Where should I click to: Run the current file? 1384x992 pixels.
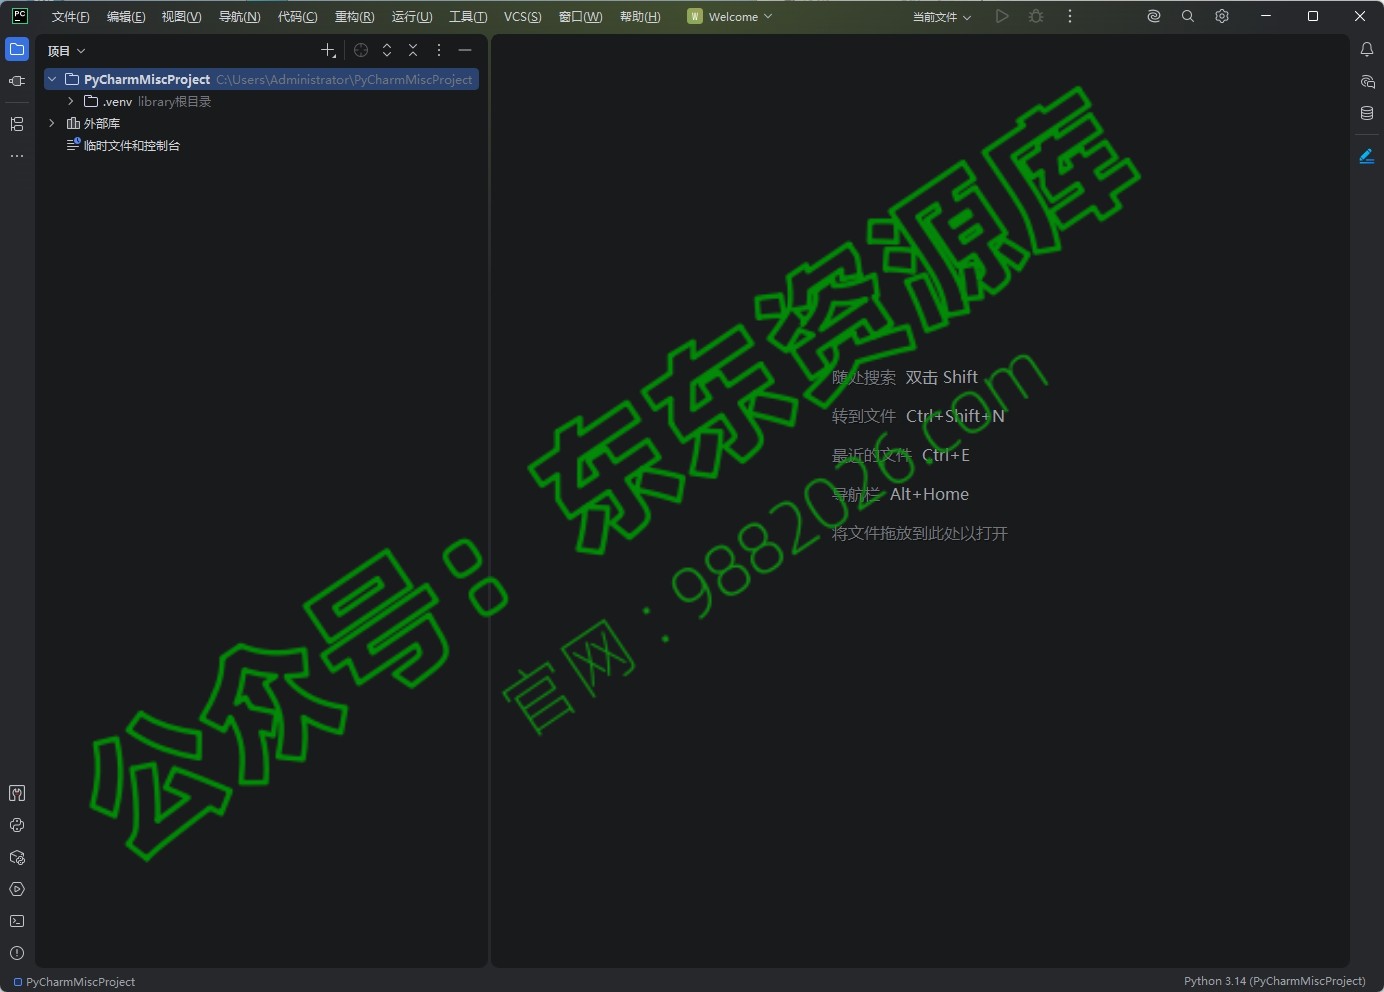tap(1002, 16)
